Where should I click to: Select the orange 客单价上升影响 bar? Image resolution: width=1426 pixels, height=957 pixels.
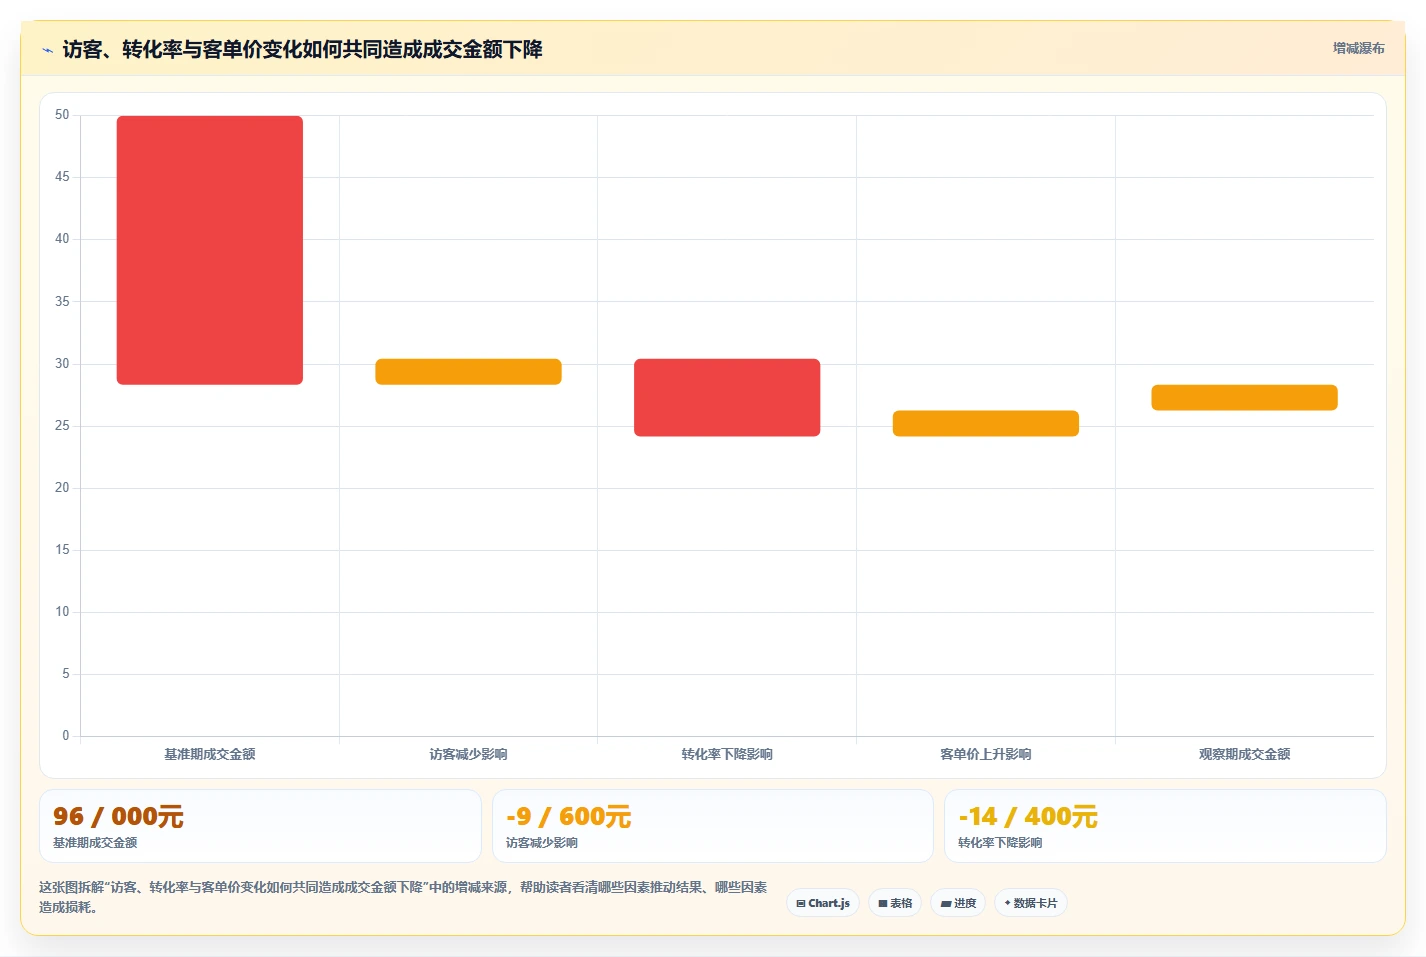[986, 423]
